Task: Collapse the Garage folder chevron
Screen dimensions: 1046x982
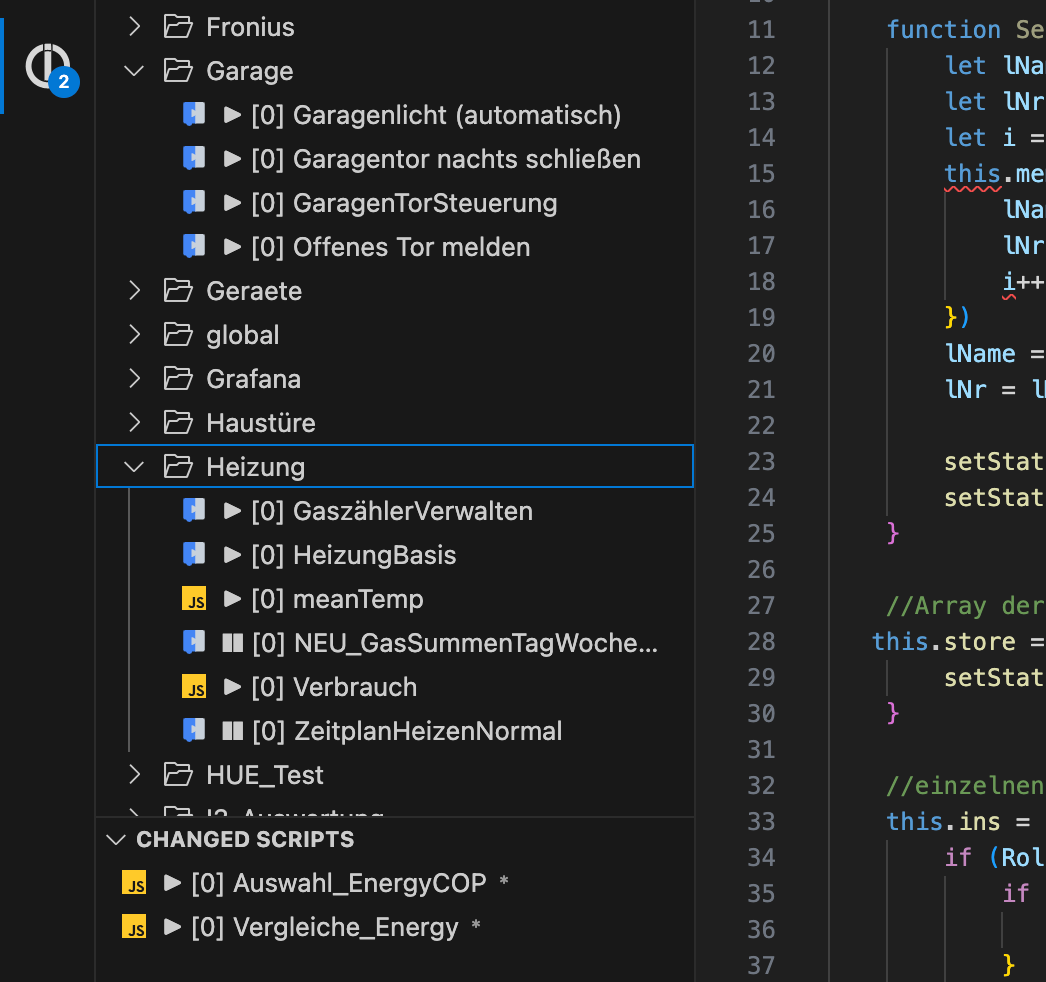Action: (x=135, y=71)
